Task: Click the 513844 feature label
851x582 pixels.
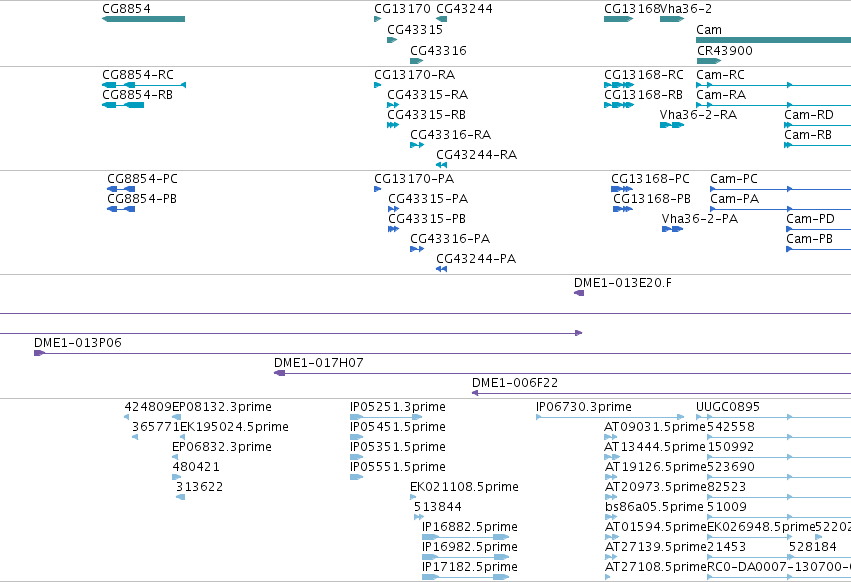Action: tap(437, 507)
